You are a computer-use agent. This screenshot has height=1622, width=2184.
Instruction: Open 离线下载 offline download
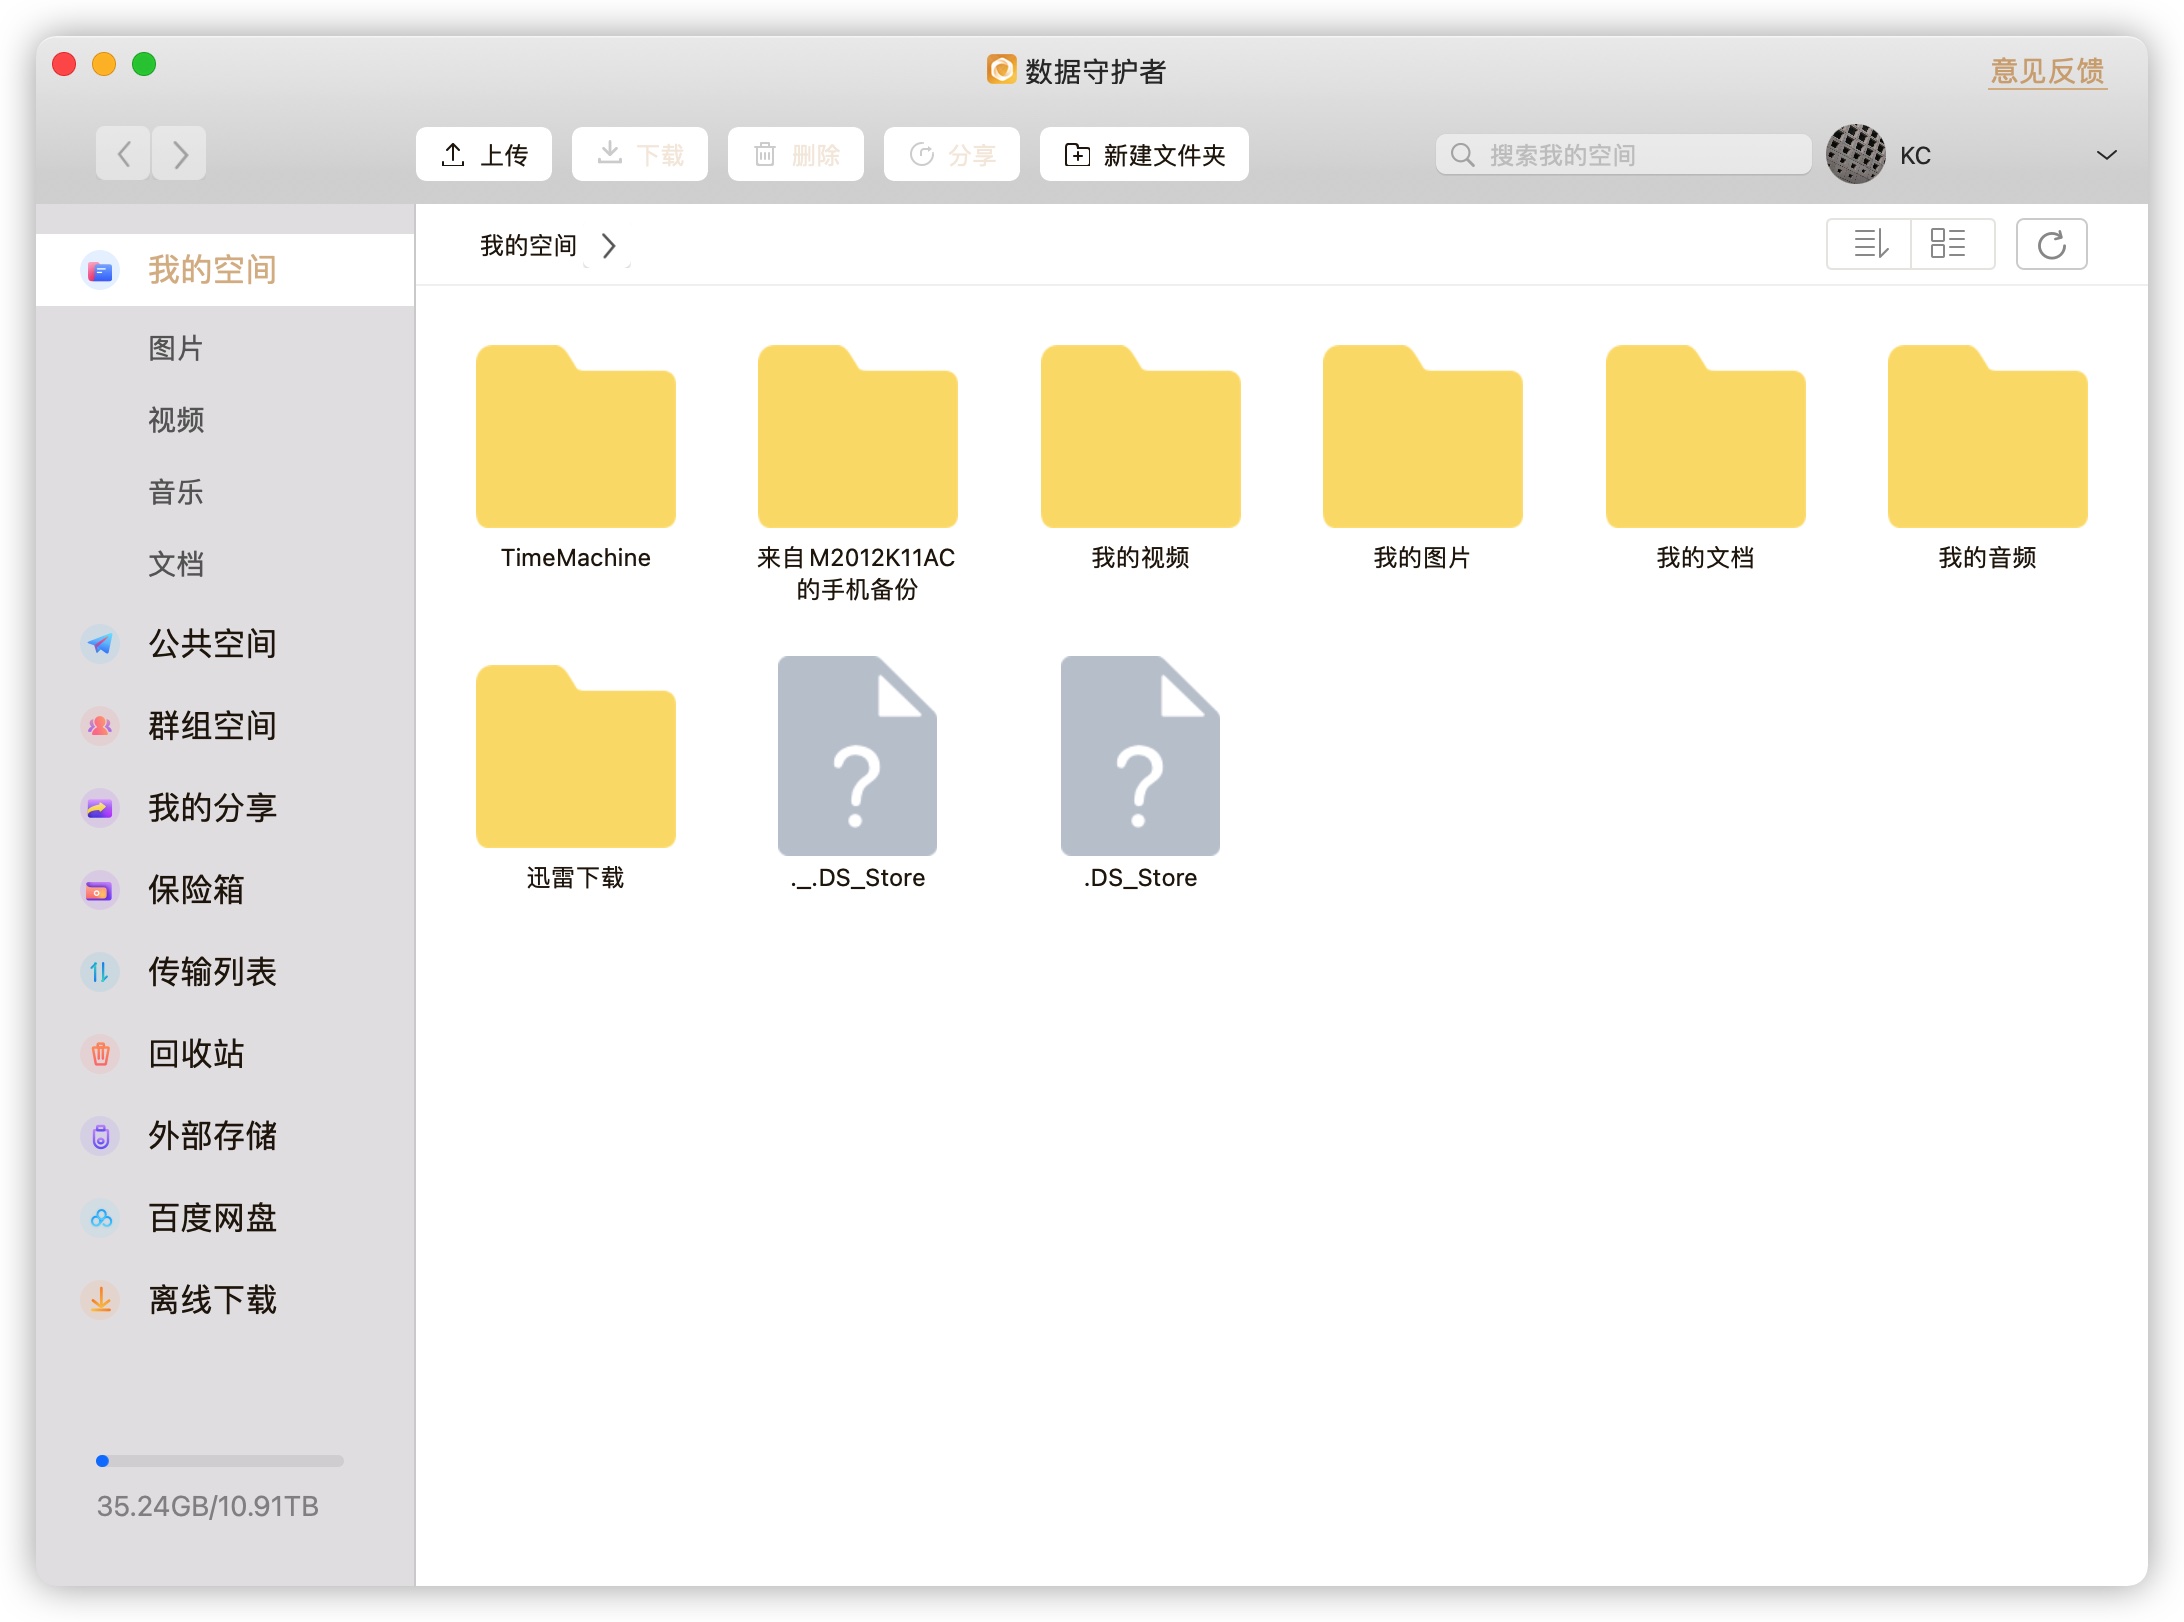click(211, 1299)
